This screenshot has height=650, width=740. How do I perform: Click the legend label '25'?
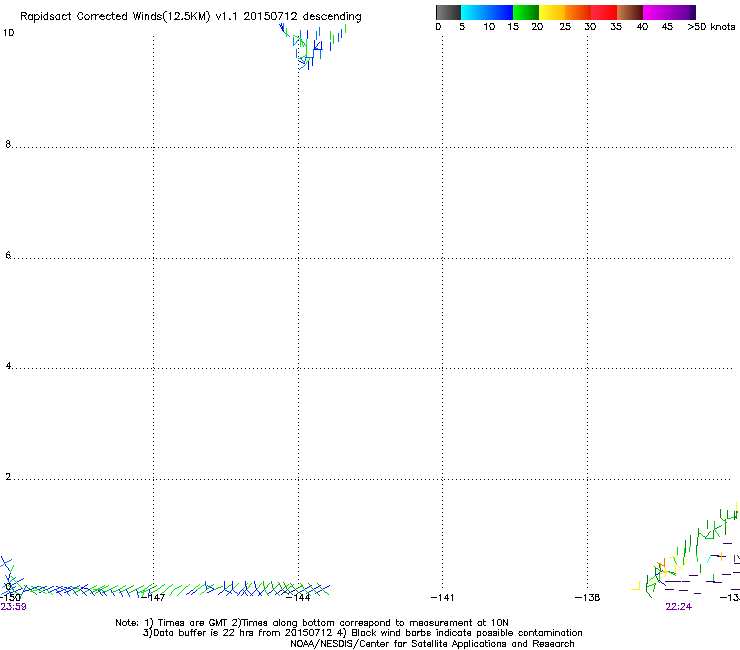pos(565,26)
